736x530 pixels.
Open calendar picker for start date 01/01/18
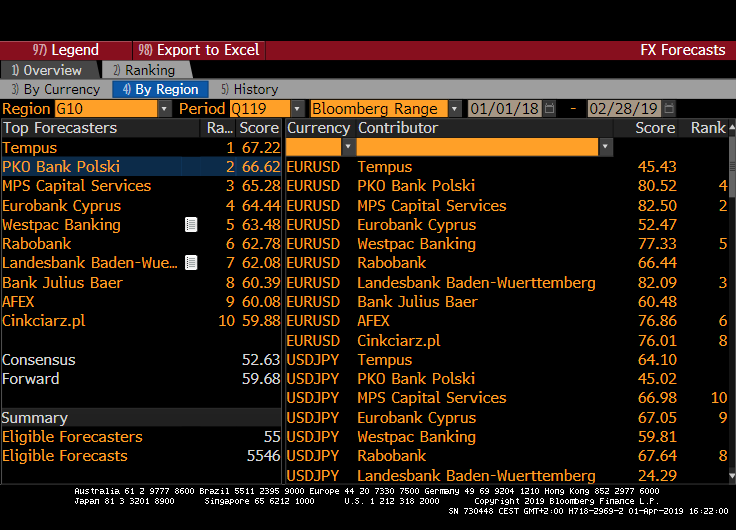pos(550,109)
